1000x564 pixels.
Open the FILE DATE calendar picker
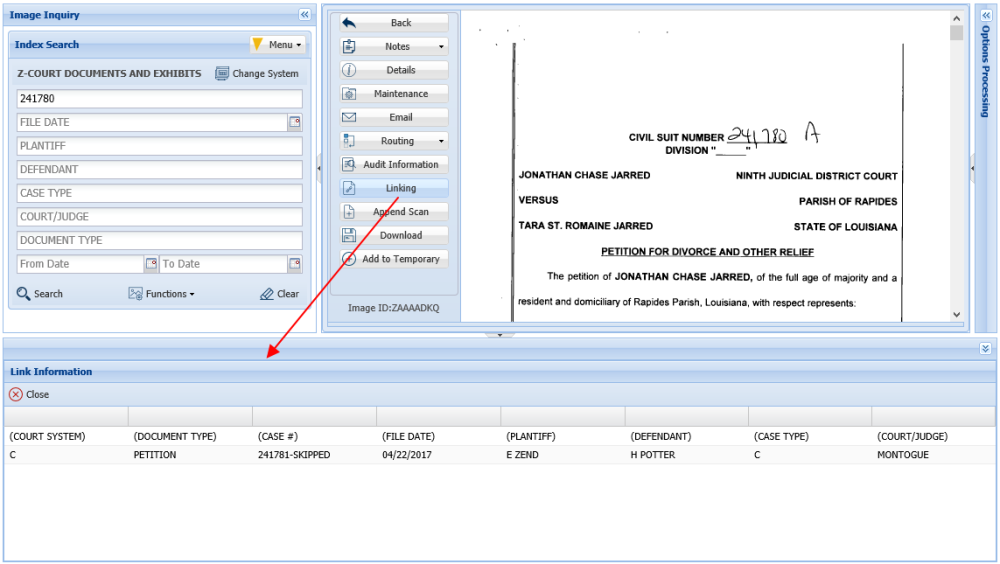(295, 122)
